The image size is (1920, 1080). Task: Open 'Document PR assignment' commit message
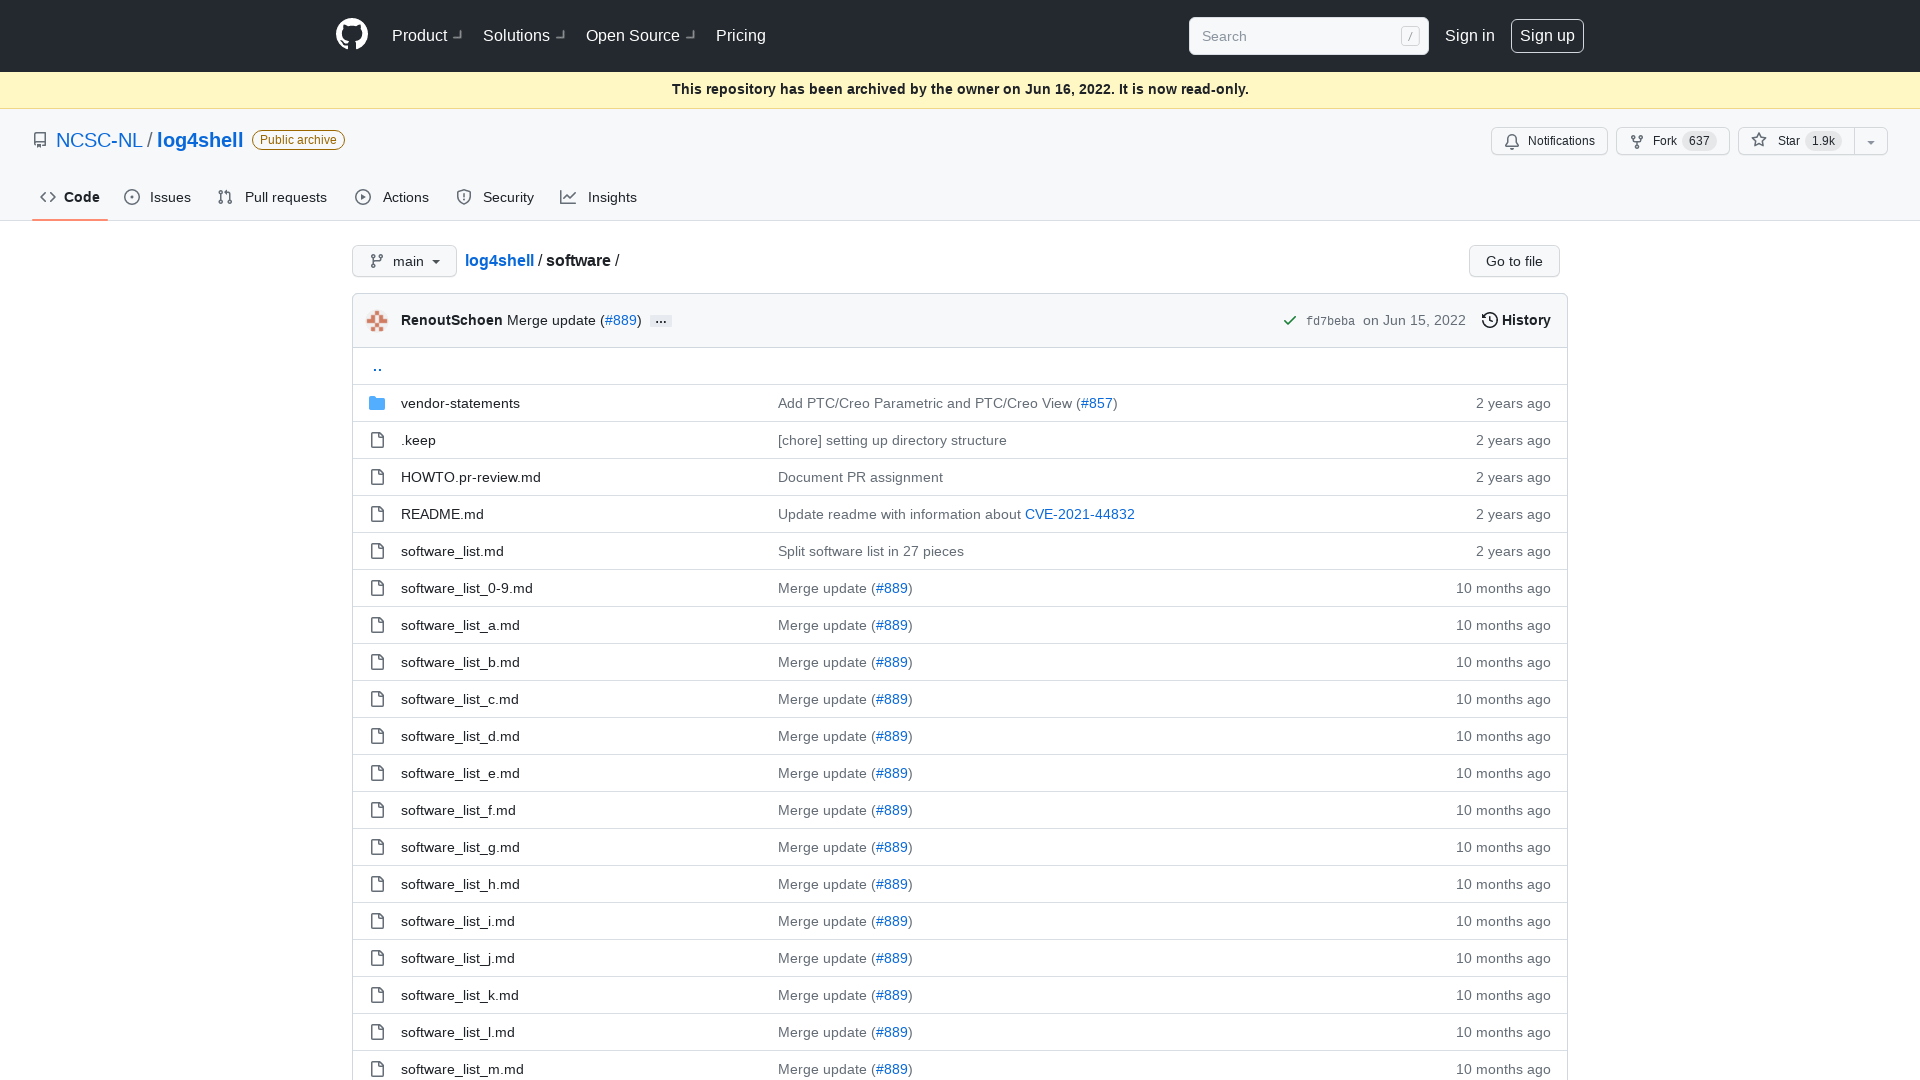click(x=860, y=477)
